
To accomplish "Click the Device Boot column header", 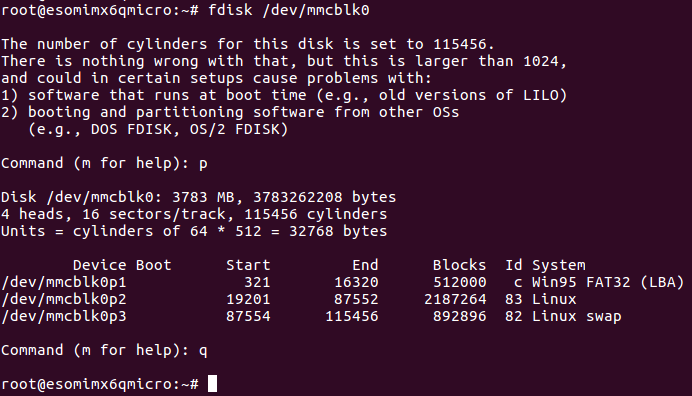I will tap(122, 265).
